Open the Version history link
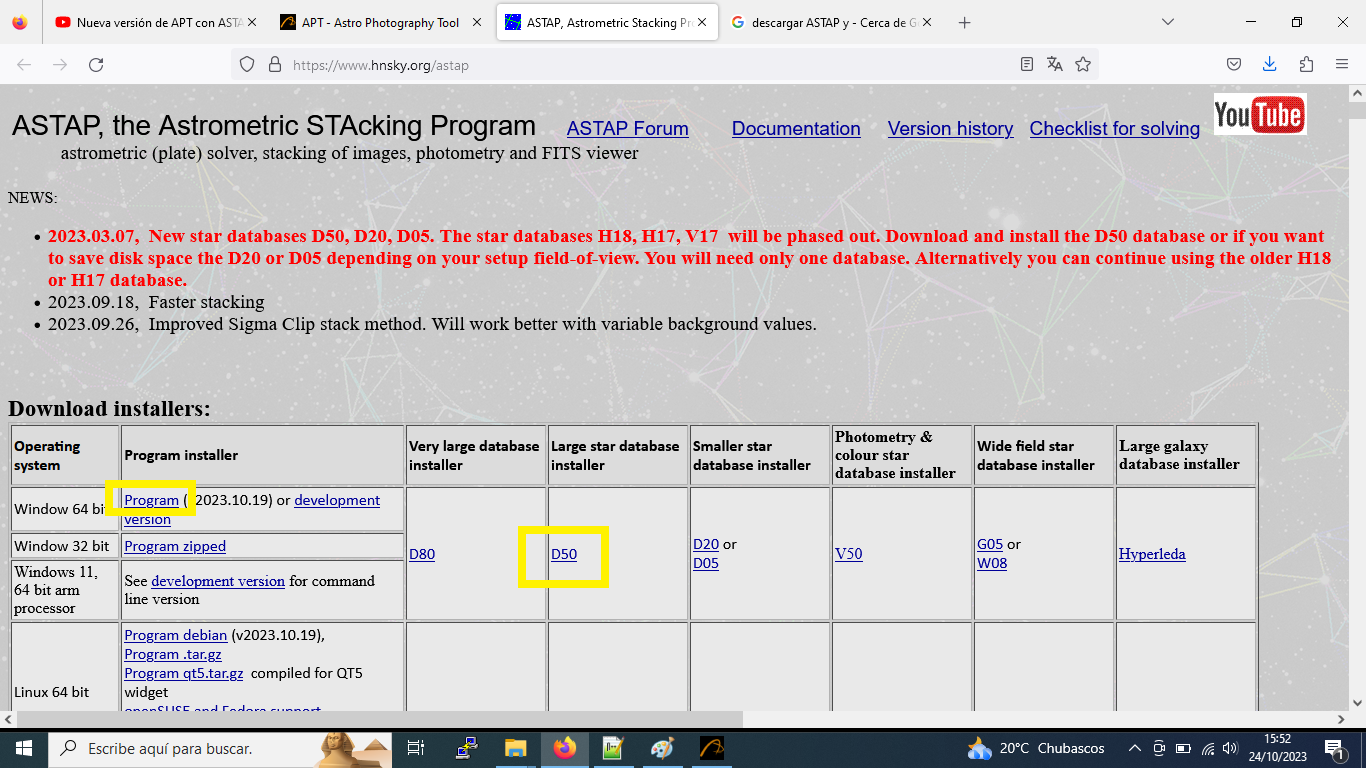Screen dimensions: 1366x768 click(950, 129)
